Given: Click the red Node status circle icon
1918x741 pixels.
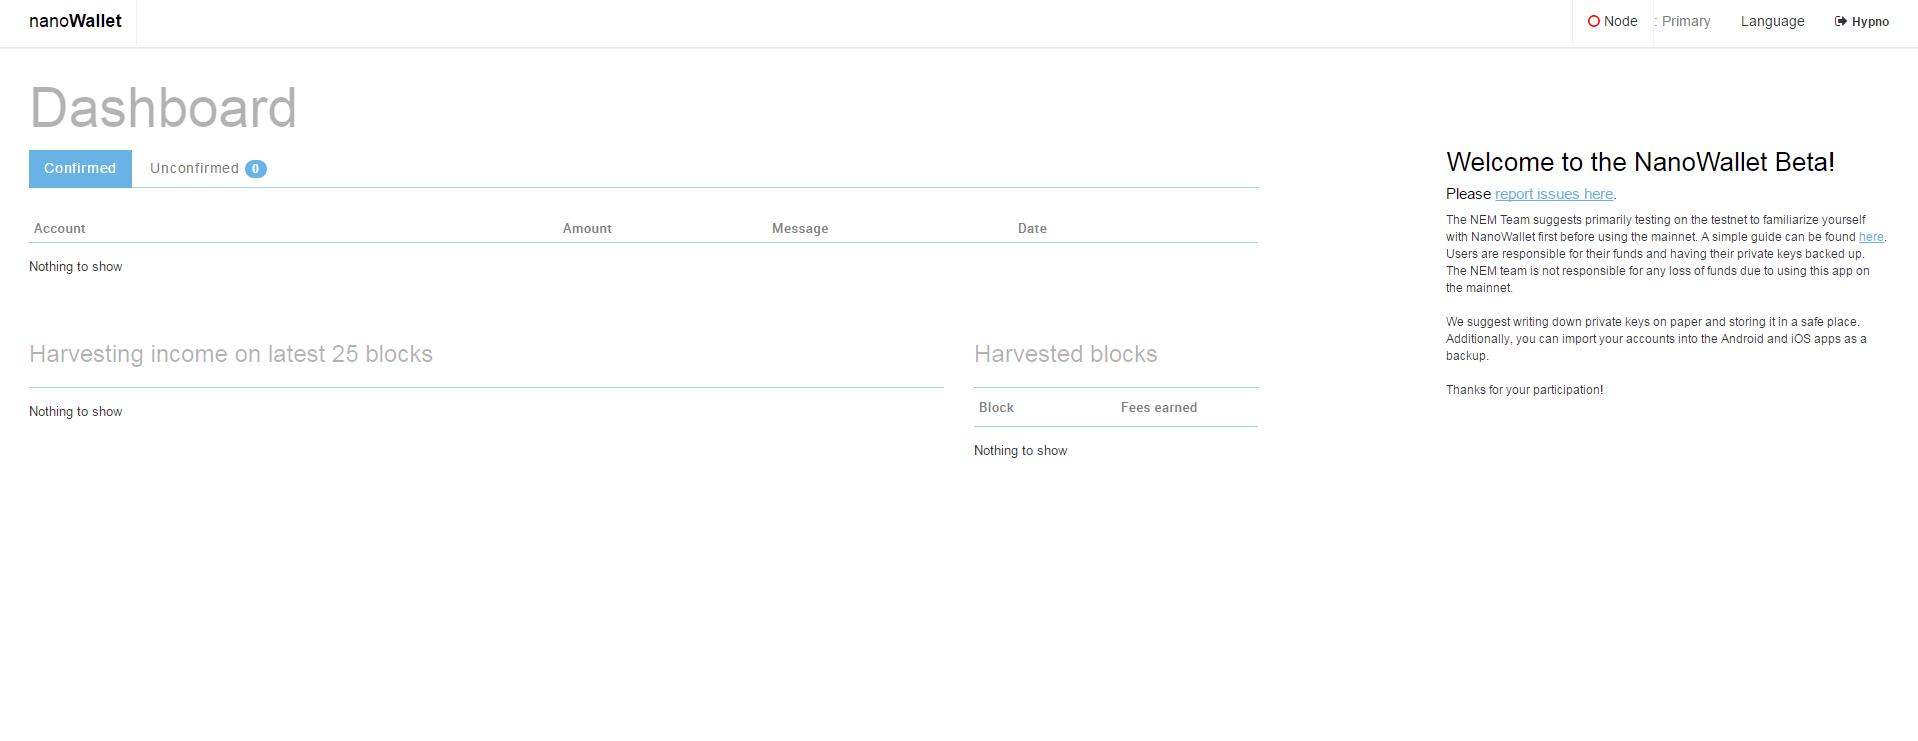Looking at the screenshot, I should click(1594, 21).
